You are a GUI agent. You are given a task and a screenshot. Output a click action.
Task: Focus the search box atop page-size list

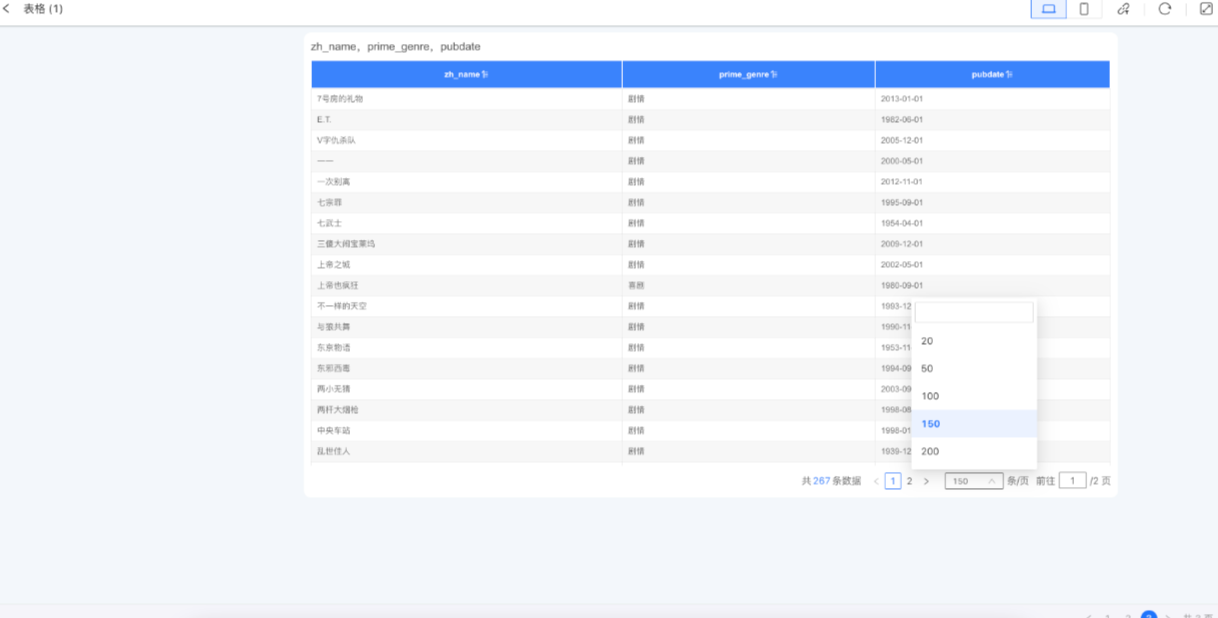click(x=974, y=313)
